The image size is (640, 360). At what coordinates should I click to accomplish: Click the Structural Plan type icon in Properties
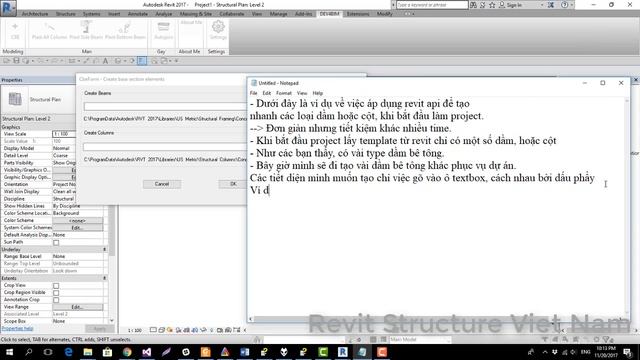coord(15,99)
